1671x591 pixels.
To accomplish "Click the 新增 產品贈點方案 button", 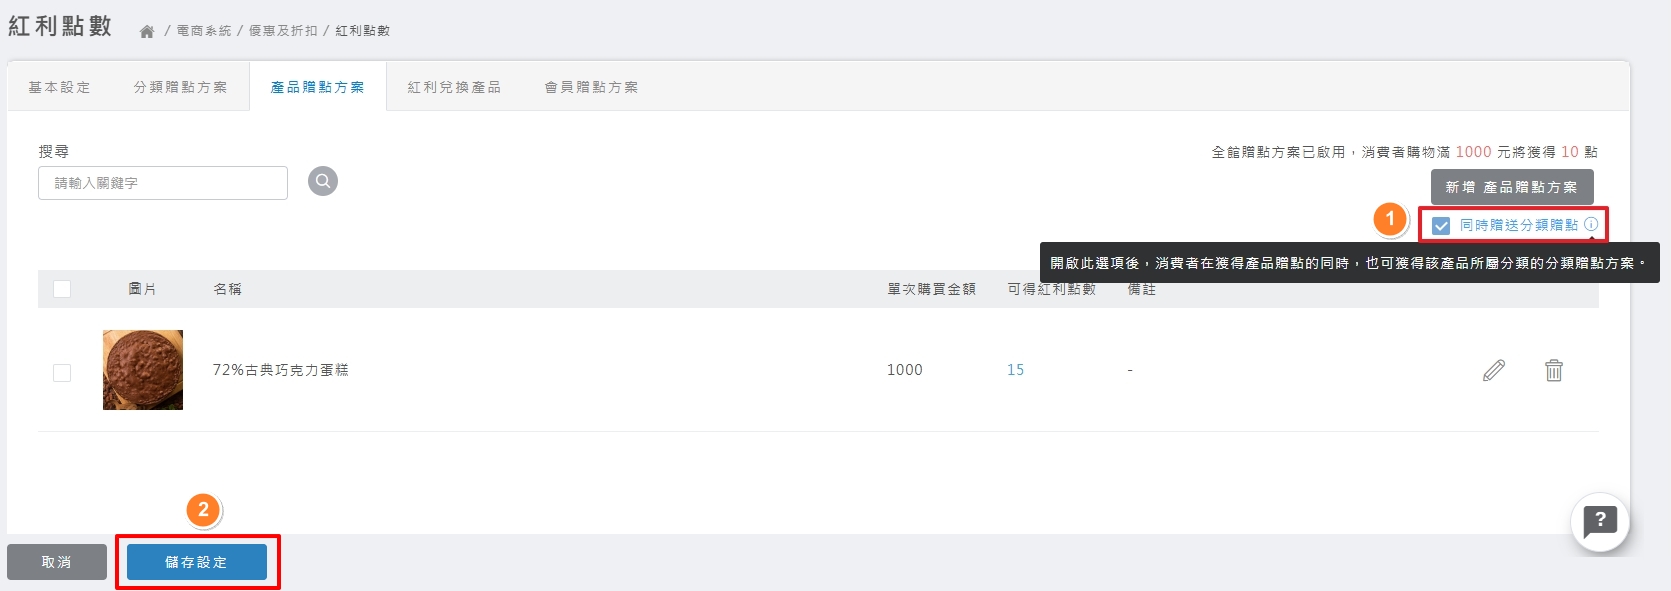I will click(x=1511, y=187).
